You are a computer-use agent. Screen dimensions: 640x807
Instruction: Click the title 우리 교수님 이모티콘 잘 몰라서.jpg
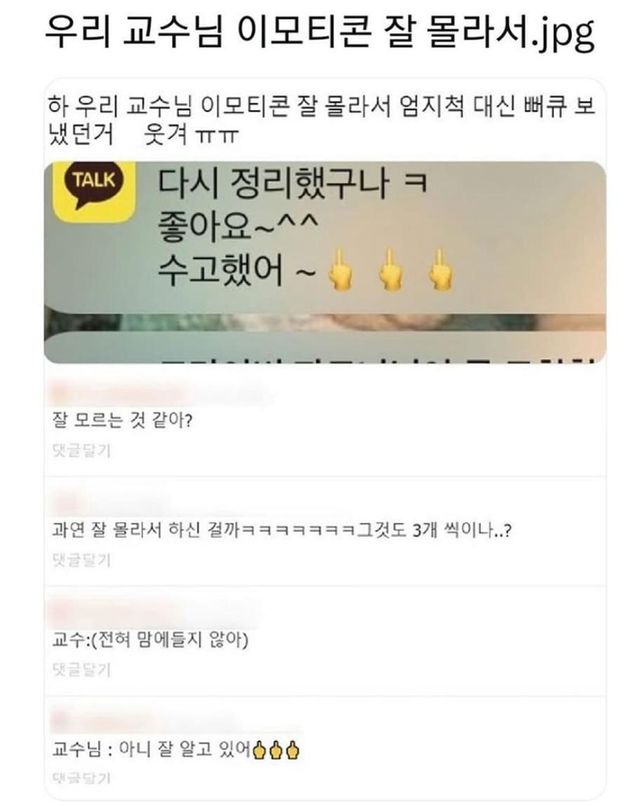(319, 32)
